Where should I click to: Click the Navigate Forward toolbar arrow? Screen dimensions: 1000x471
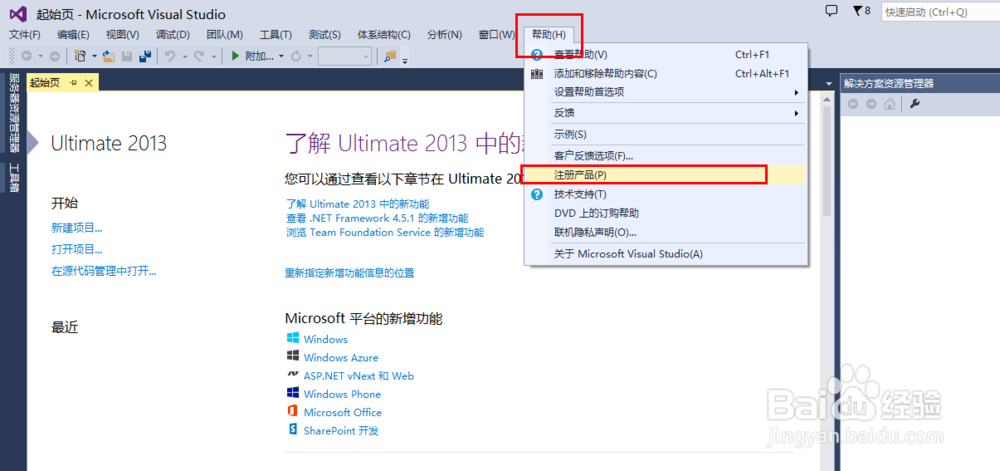54,57
